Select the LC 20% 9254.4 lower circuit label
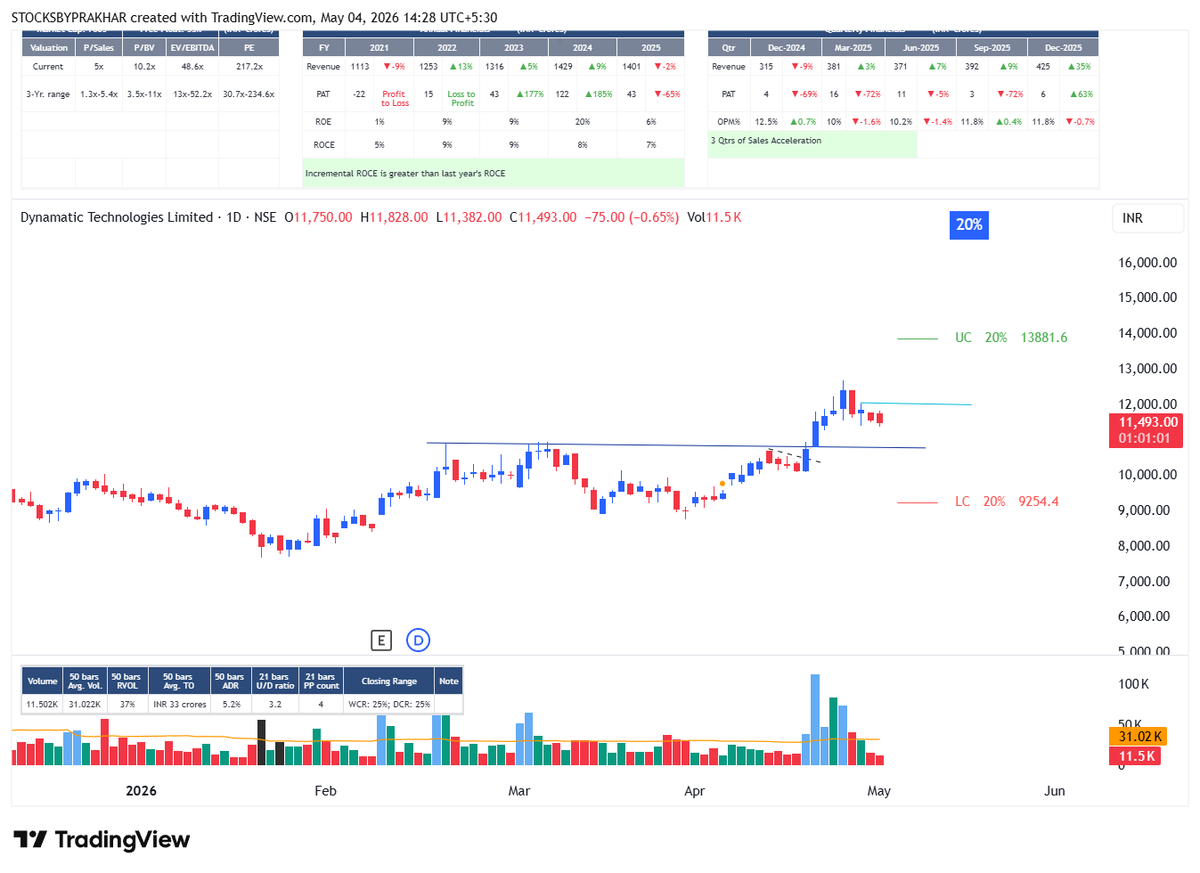The image size is (1200, 873). [1006, 502]
